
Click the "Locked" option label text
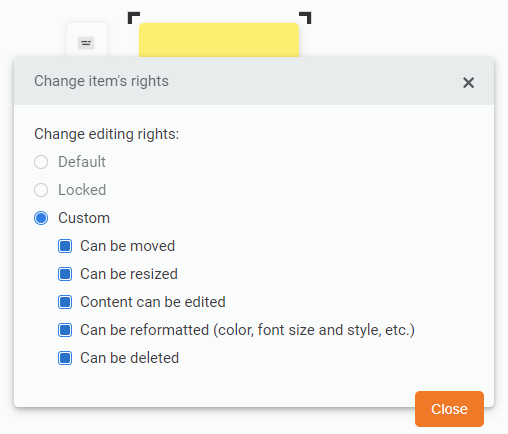pyautogui.click(x=82, y=190)
